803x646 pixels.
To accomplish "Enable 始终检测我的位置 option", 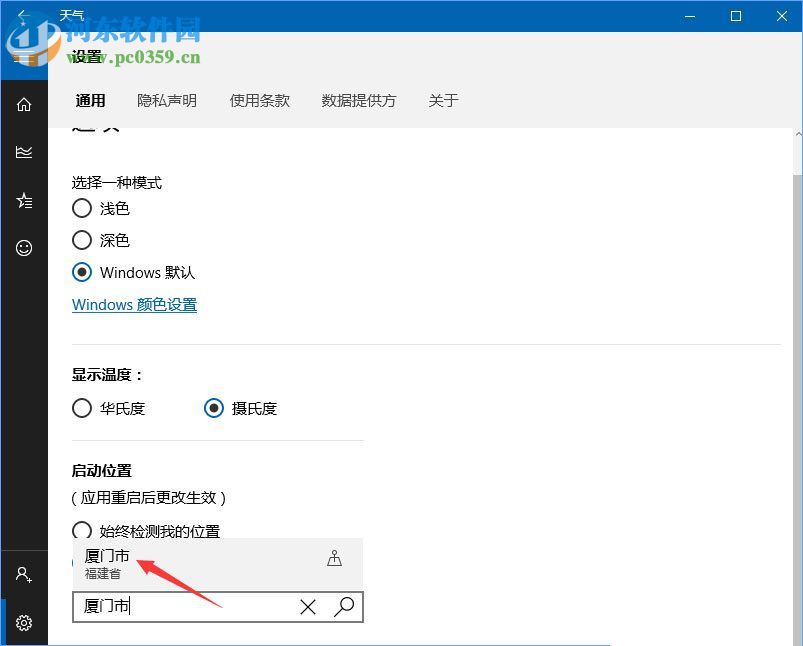I will (x=82, y=531).
